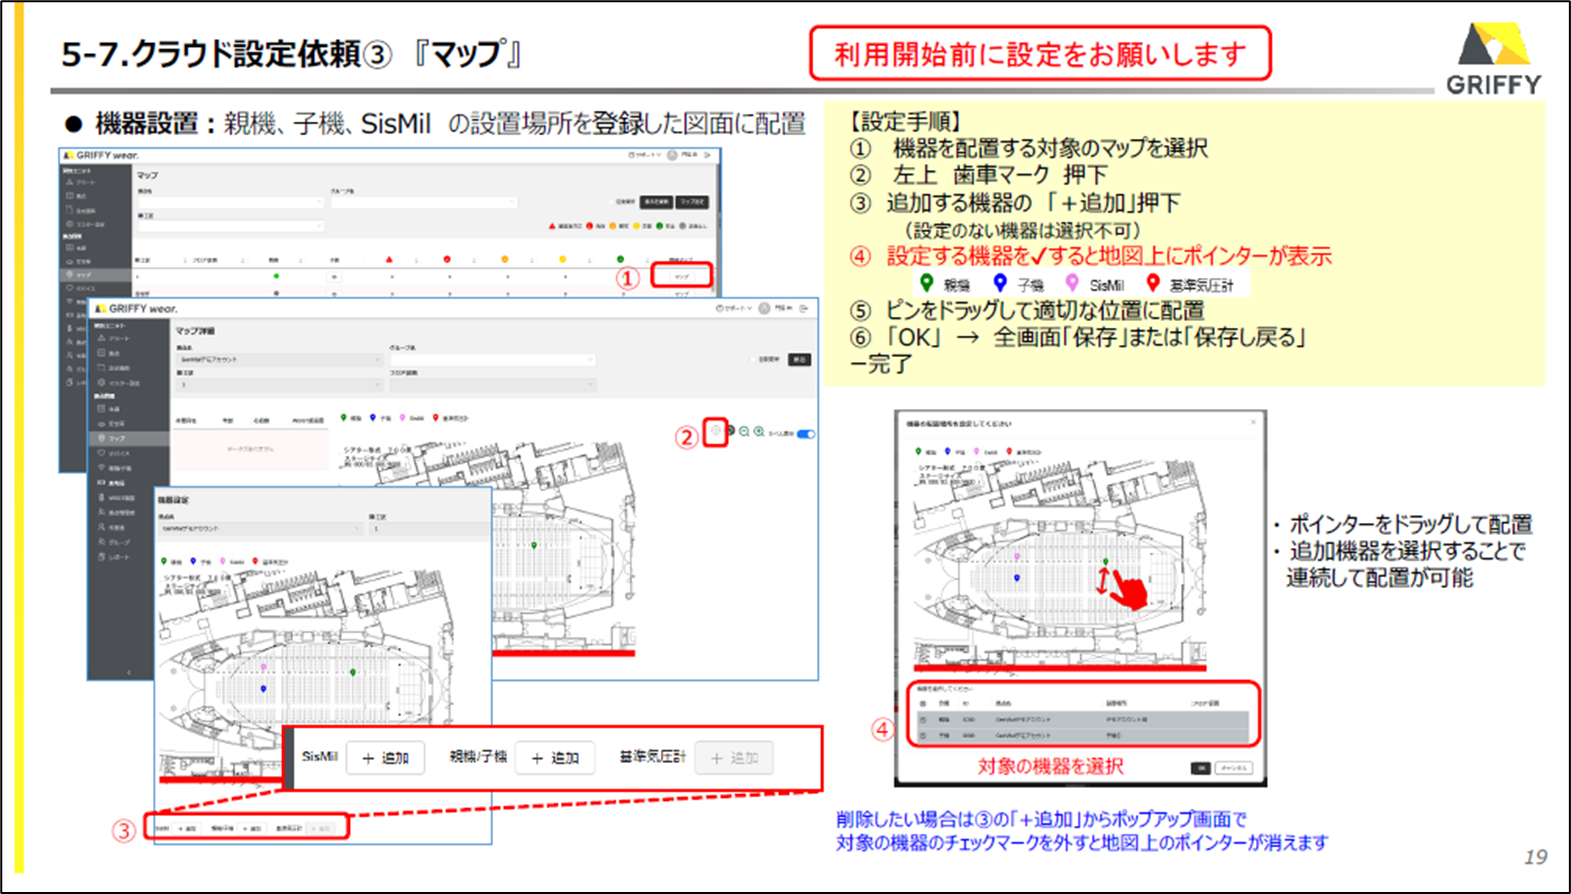Viewport: 1571px width, 894px height.
Task: Click the SisMil '+ 追加' button
Action: click(x=385, y=758)
